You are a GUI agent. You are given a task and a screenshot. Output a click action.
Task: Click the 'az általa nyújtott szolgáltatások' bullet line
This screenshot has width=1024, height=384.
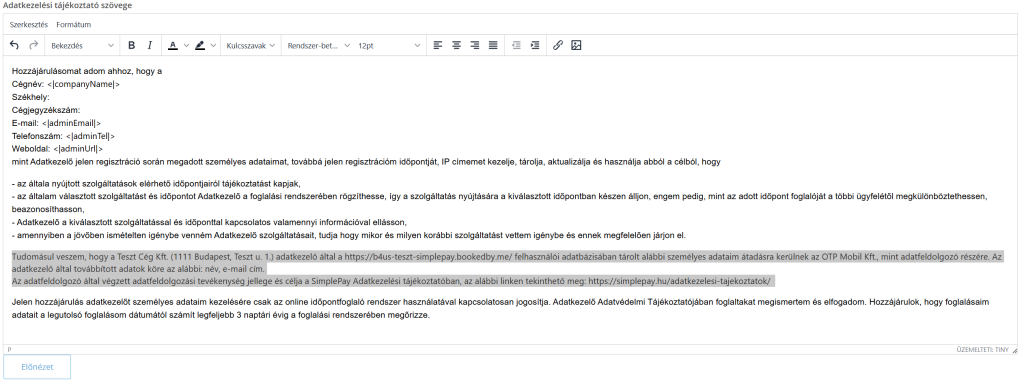(156, 184)
